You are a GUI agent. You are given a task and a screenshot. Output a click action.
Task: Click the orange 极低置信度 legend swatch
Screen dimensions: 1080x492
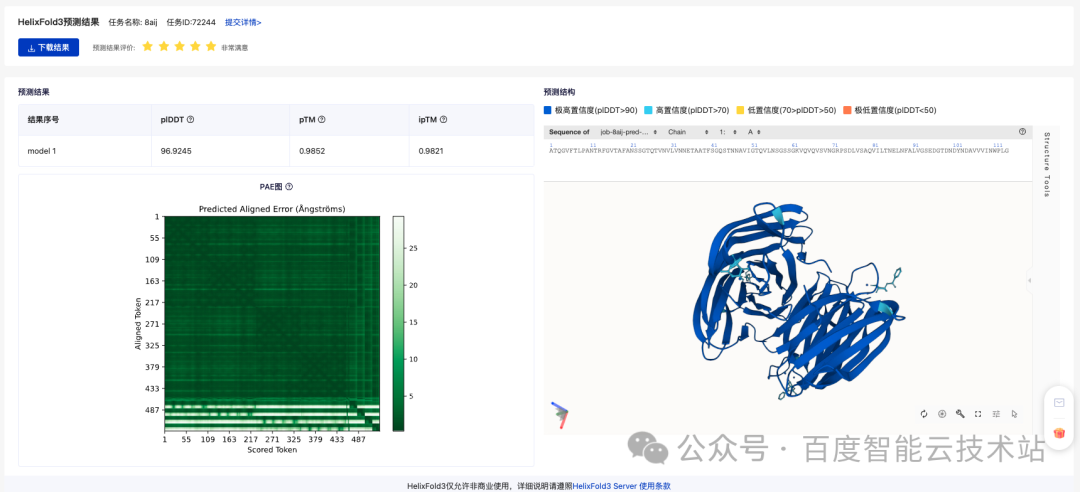point(847,110)
